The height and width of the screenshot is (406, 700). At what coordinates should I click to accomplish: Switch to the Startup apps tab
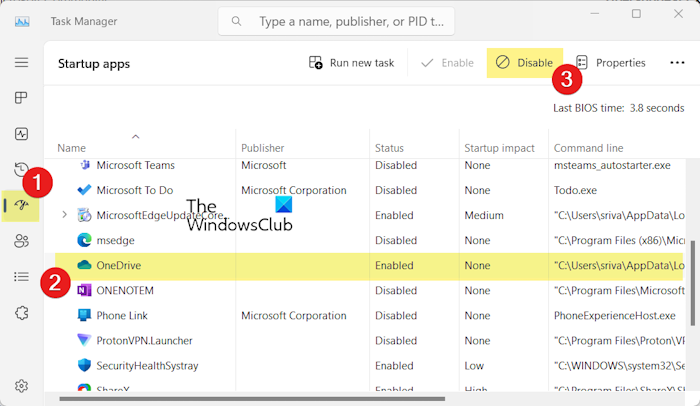pyautogui.click(x=21, y=205)
